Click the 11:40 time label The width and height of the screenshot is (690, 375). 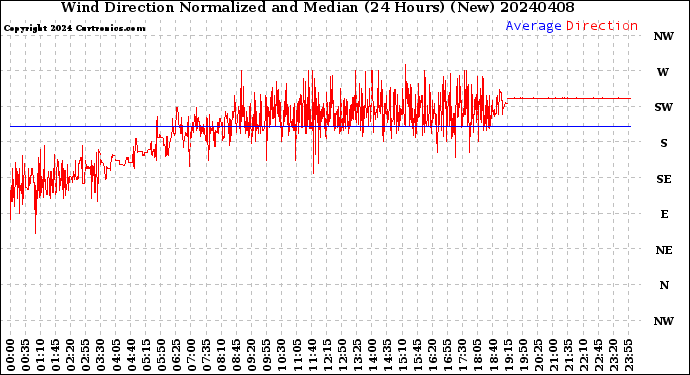tap(312, 355)
